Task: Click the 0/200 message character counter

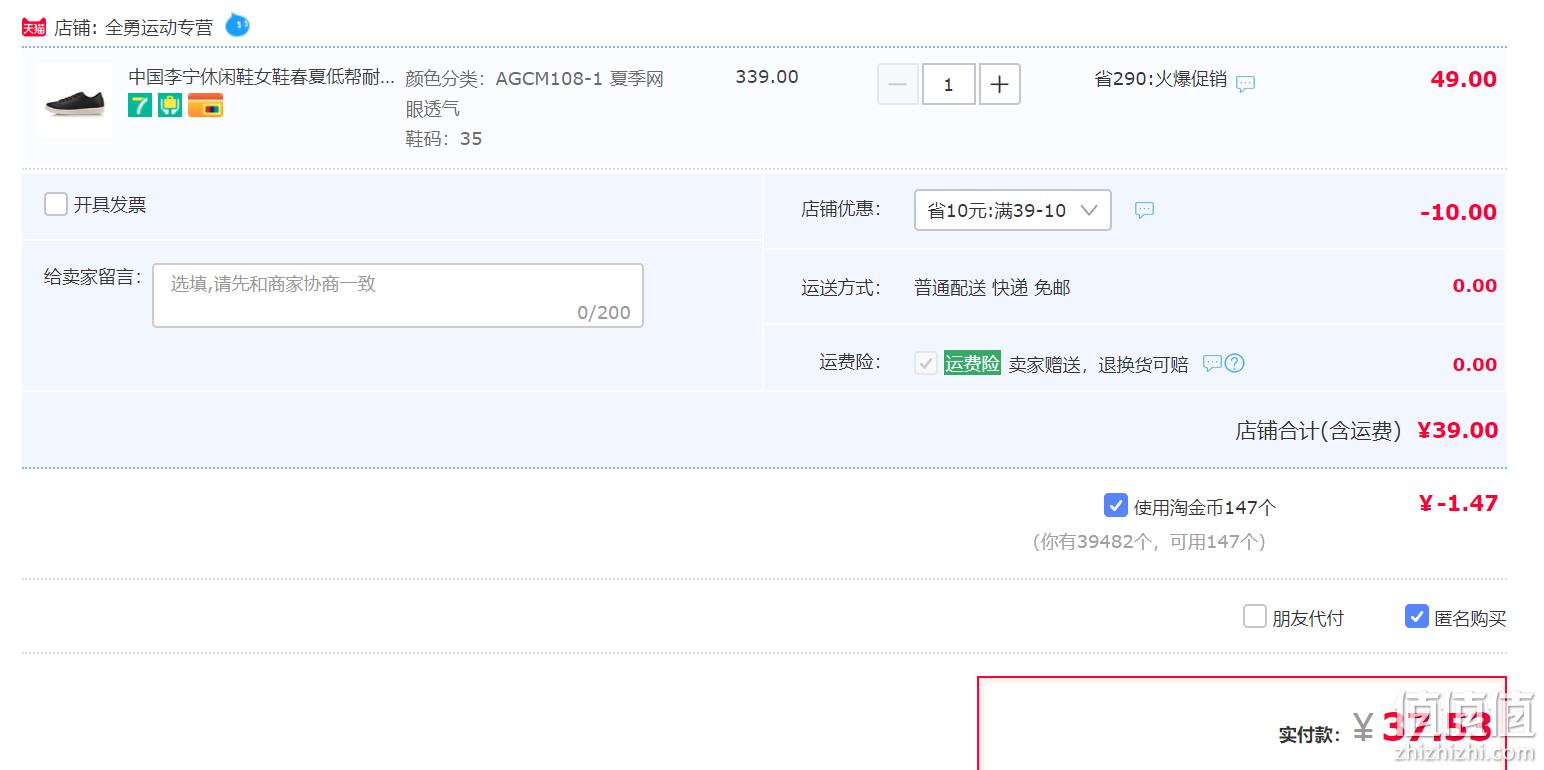Action: [604, 313]
